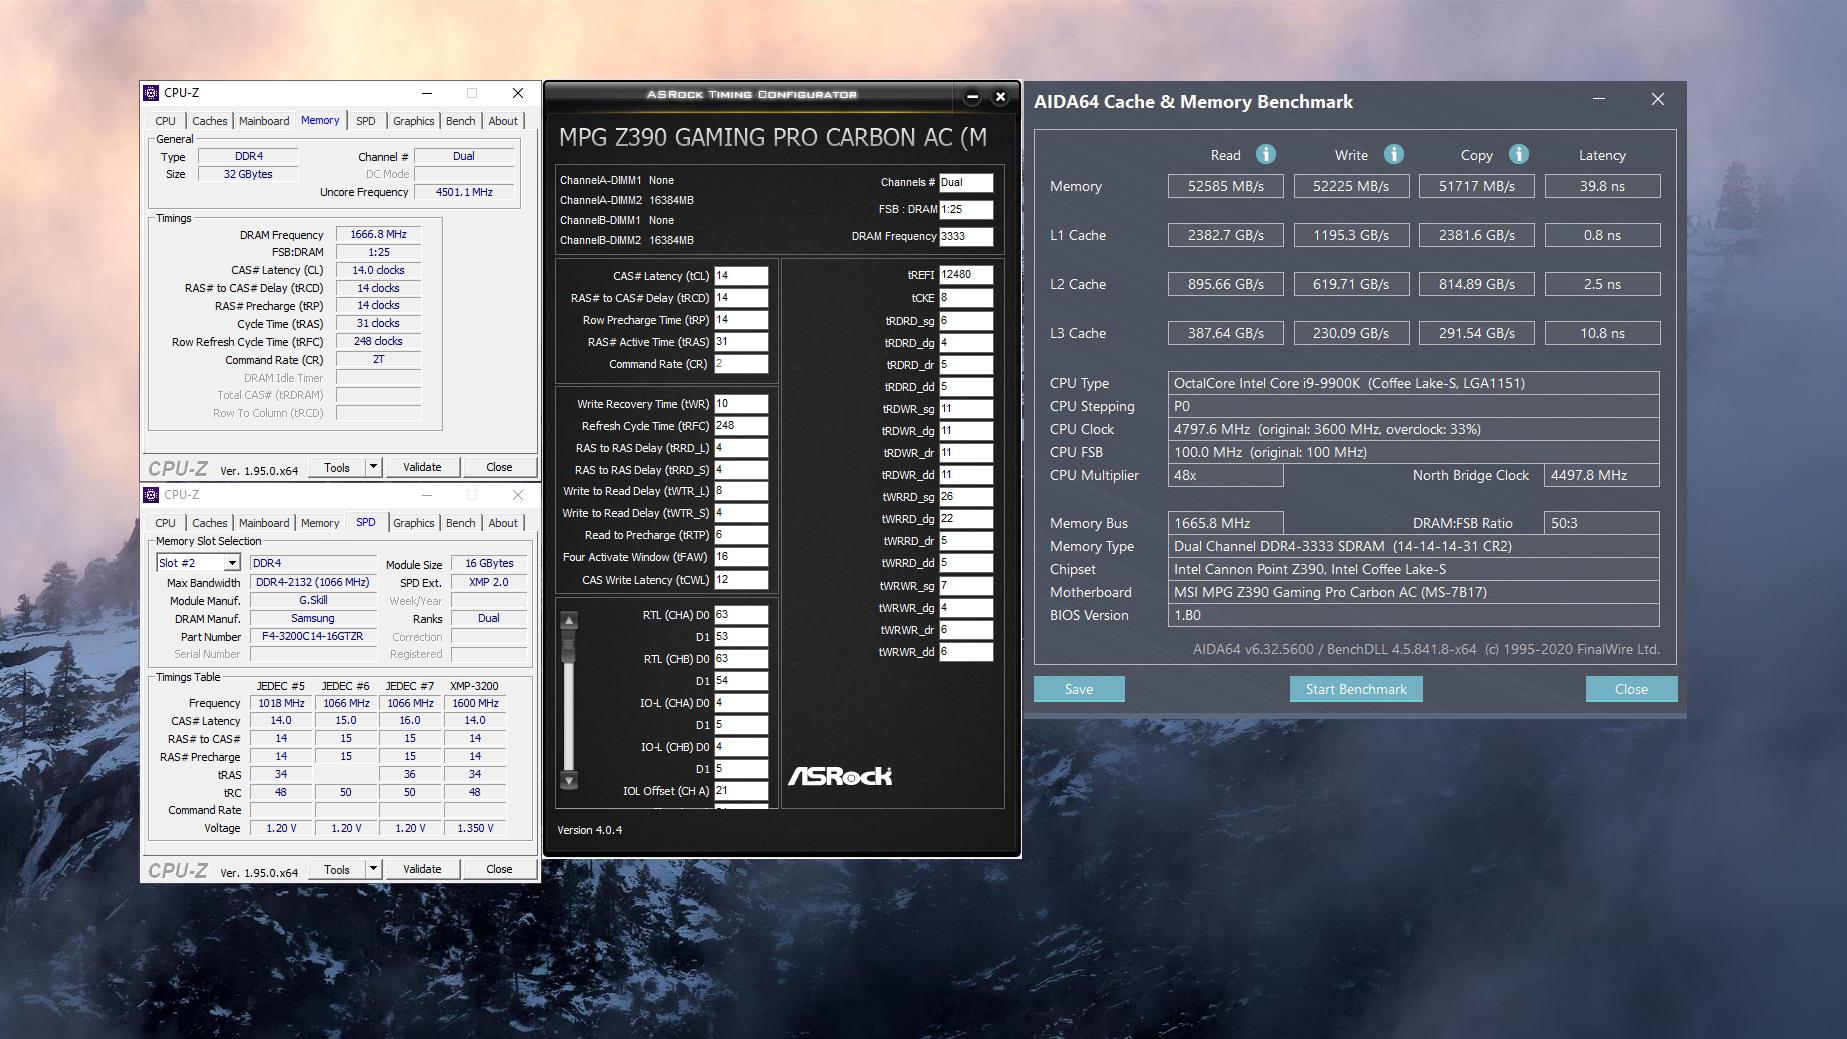Click Tools button in bottom CPU-Z window

pyautogui.click(x=337, y=869)
